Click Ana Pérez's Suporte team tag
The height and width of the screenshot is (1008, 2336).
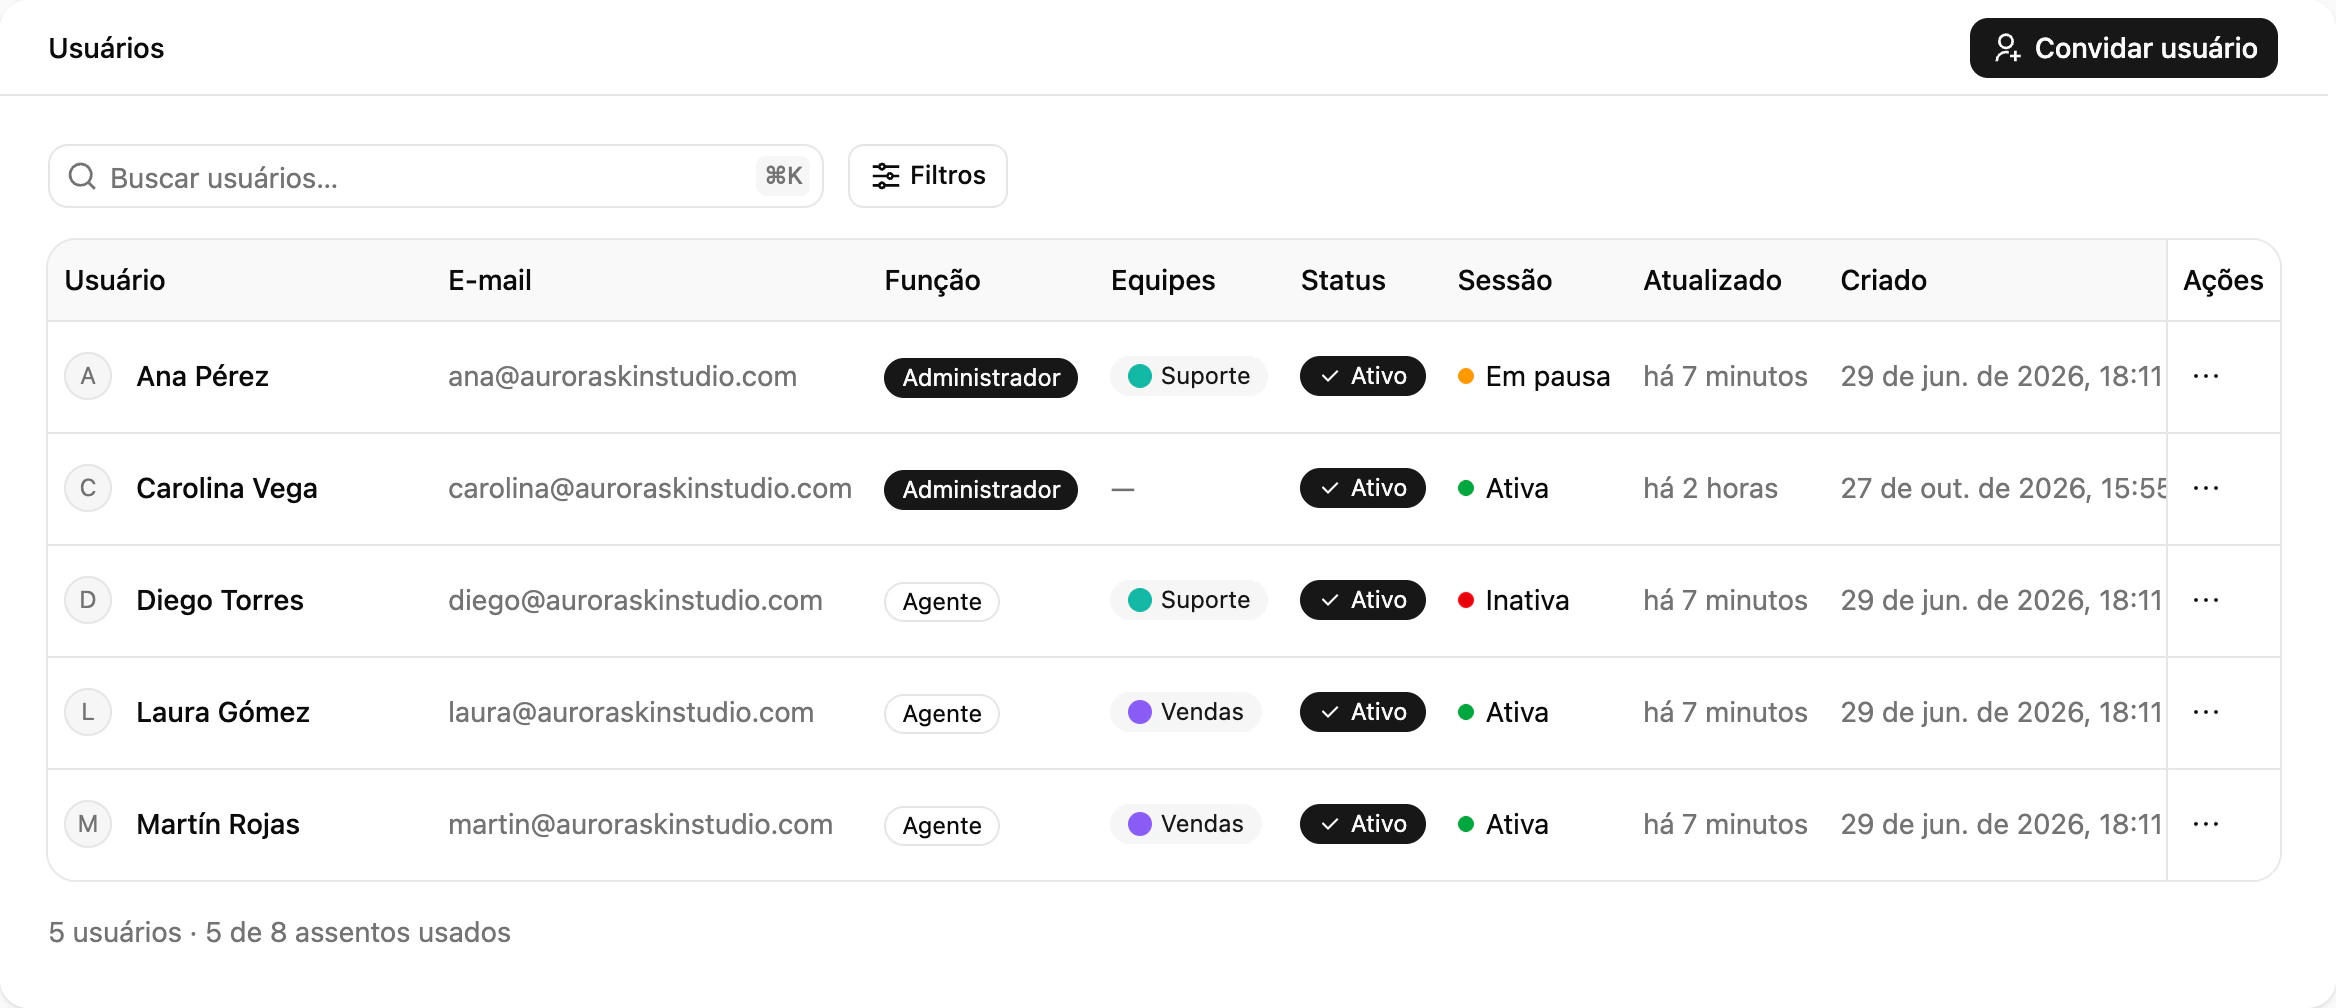1189,376
